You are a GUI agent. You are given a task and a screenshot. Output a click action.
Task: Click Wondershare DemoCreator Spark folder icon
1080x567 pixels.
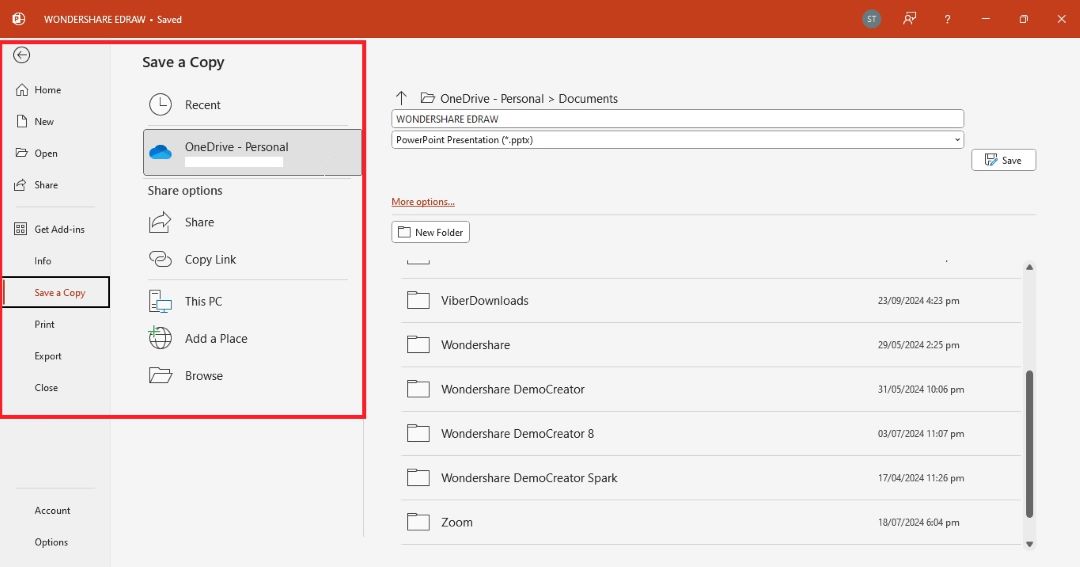tap(418, 477)
